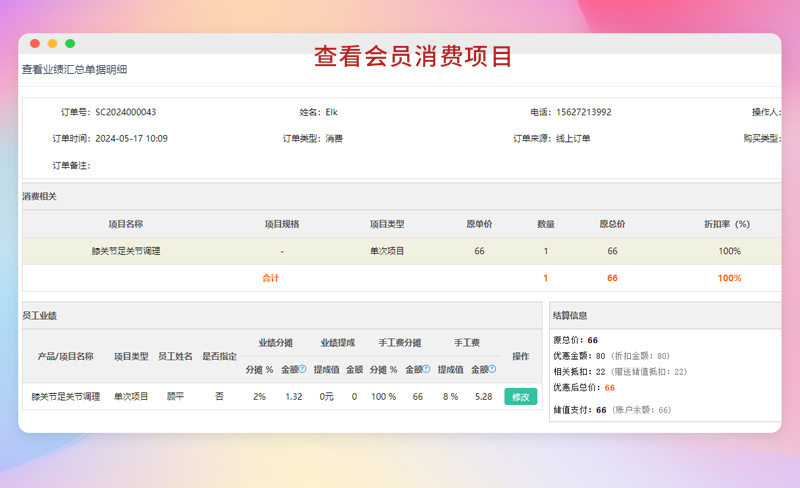Select 膝关节足关节调理 in 员工业绩 row
This screenshot has width=800, height=488.
pos(65,397)
